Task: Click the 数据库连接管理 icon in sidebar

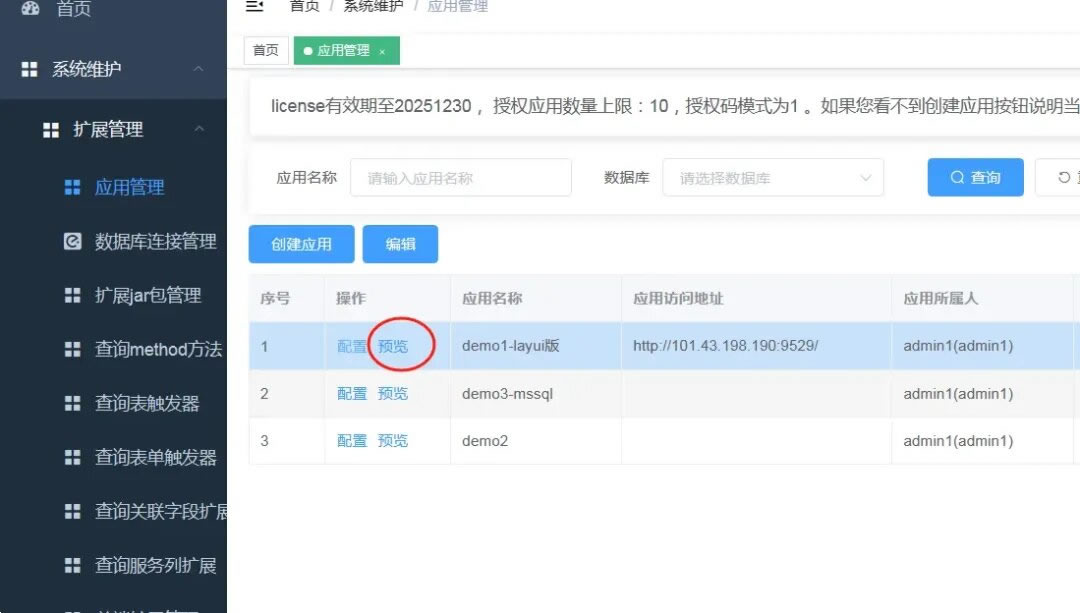Action: click(72, 241)
